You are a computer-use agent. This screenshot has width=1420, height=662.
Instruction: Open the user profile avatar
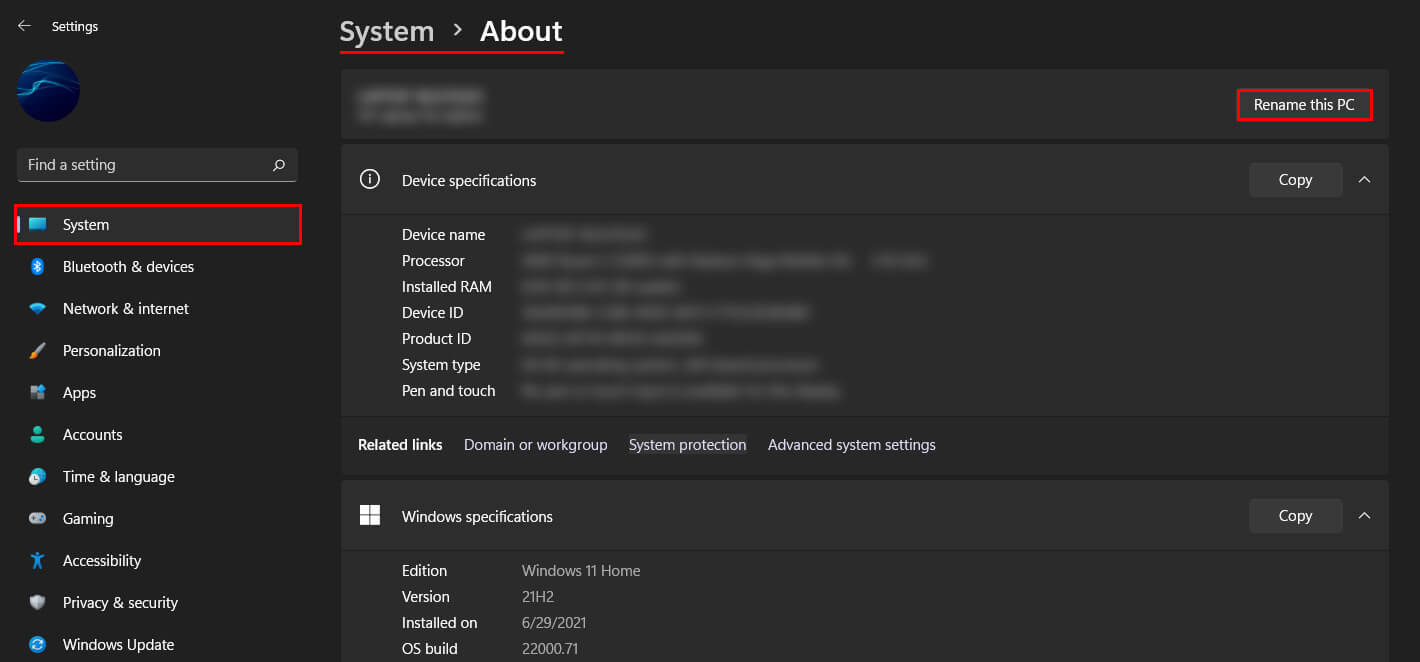tap(48, 91)
